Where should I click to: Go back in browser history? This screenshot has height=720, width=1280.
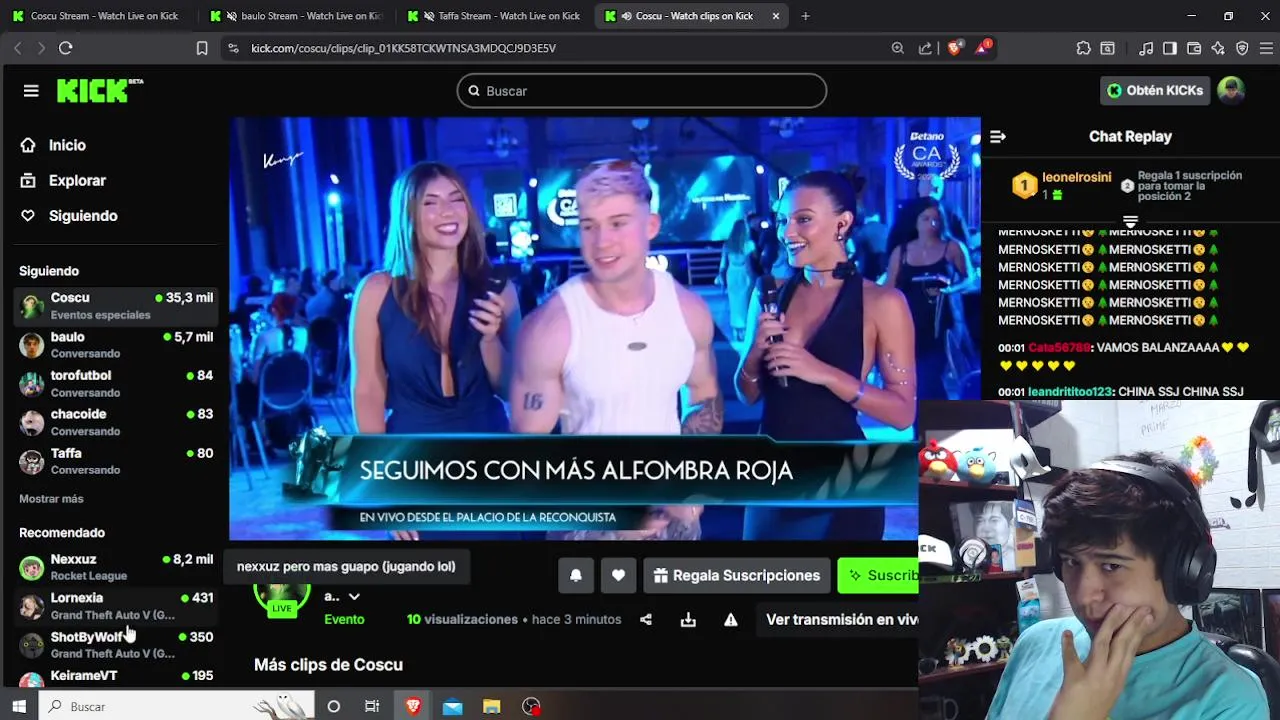pos(17,48)
